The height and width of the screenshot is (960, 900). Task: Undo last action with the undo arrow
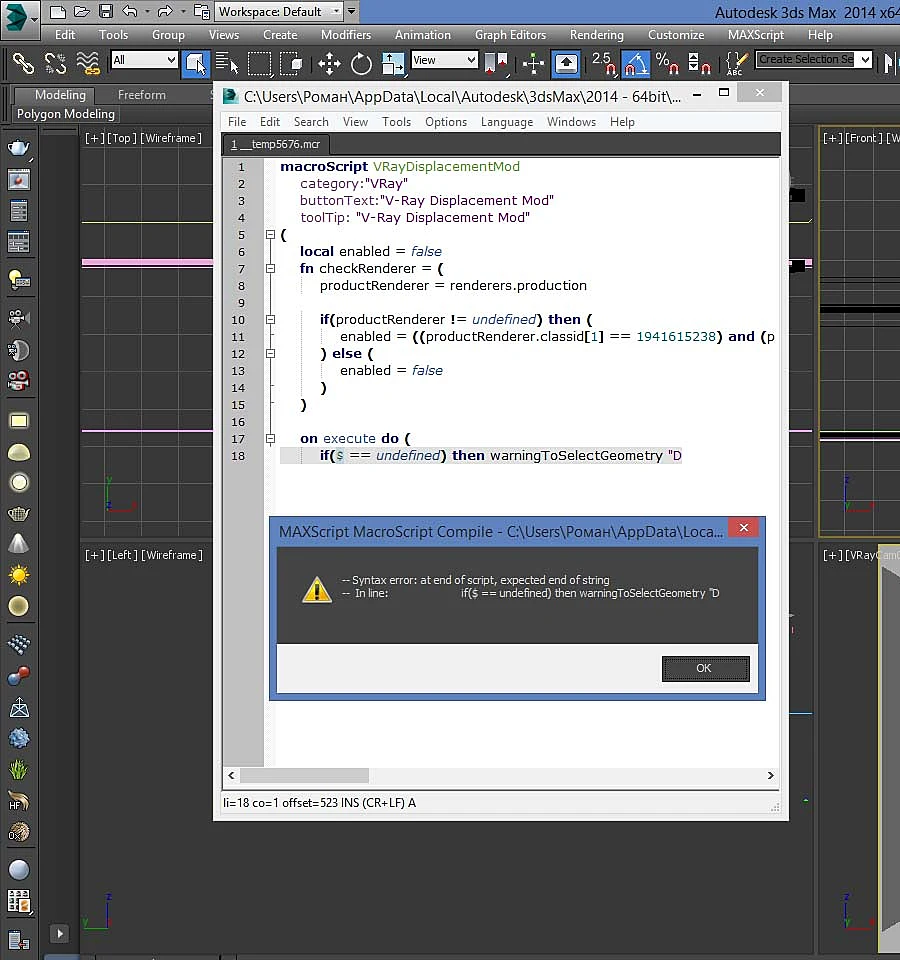pos(130,11)
